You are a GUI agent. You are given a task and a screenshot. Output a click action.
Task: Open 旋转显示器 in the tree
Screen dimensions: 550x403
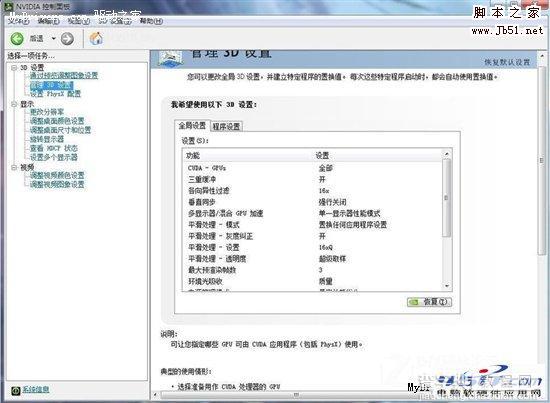pyautogui.click(x=47, y=139)
